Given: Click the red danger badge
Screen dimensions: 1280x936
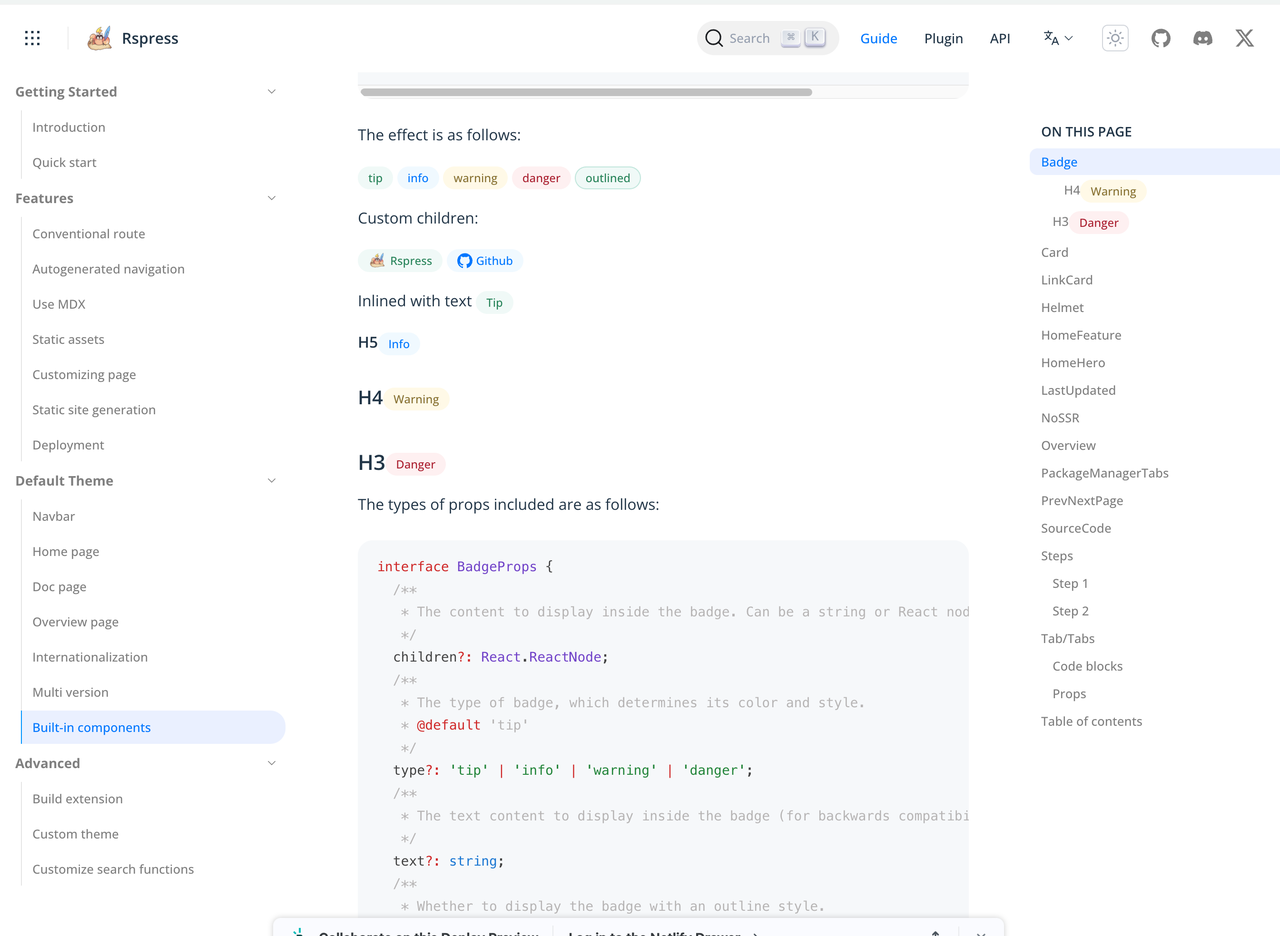Looking at the screenshot, I should 541,178.
